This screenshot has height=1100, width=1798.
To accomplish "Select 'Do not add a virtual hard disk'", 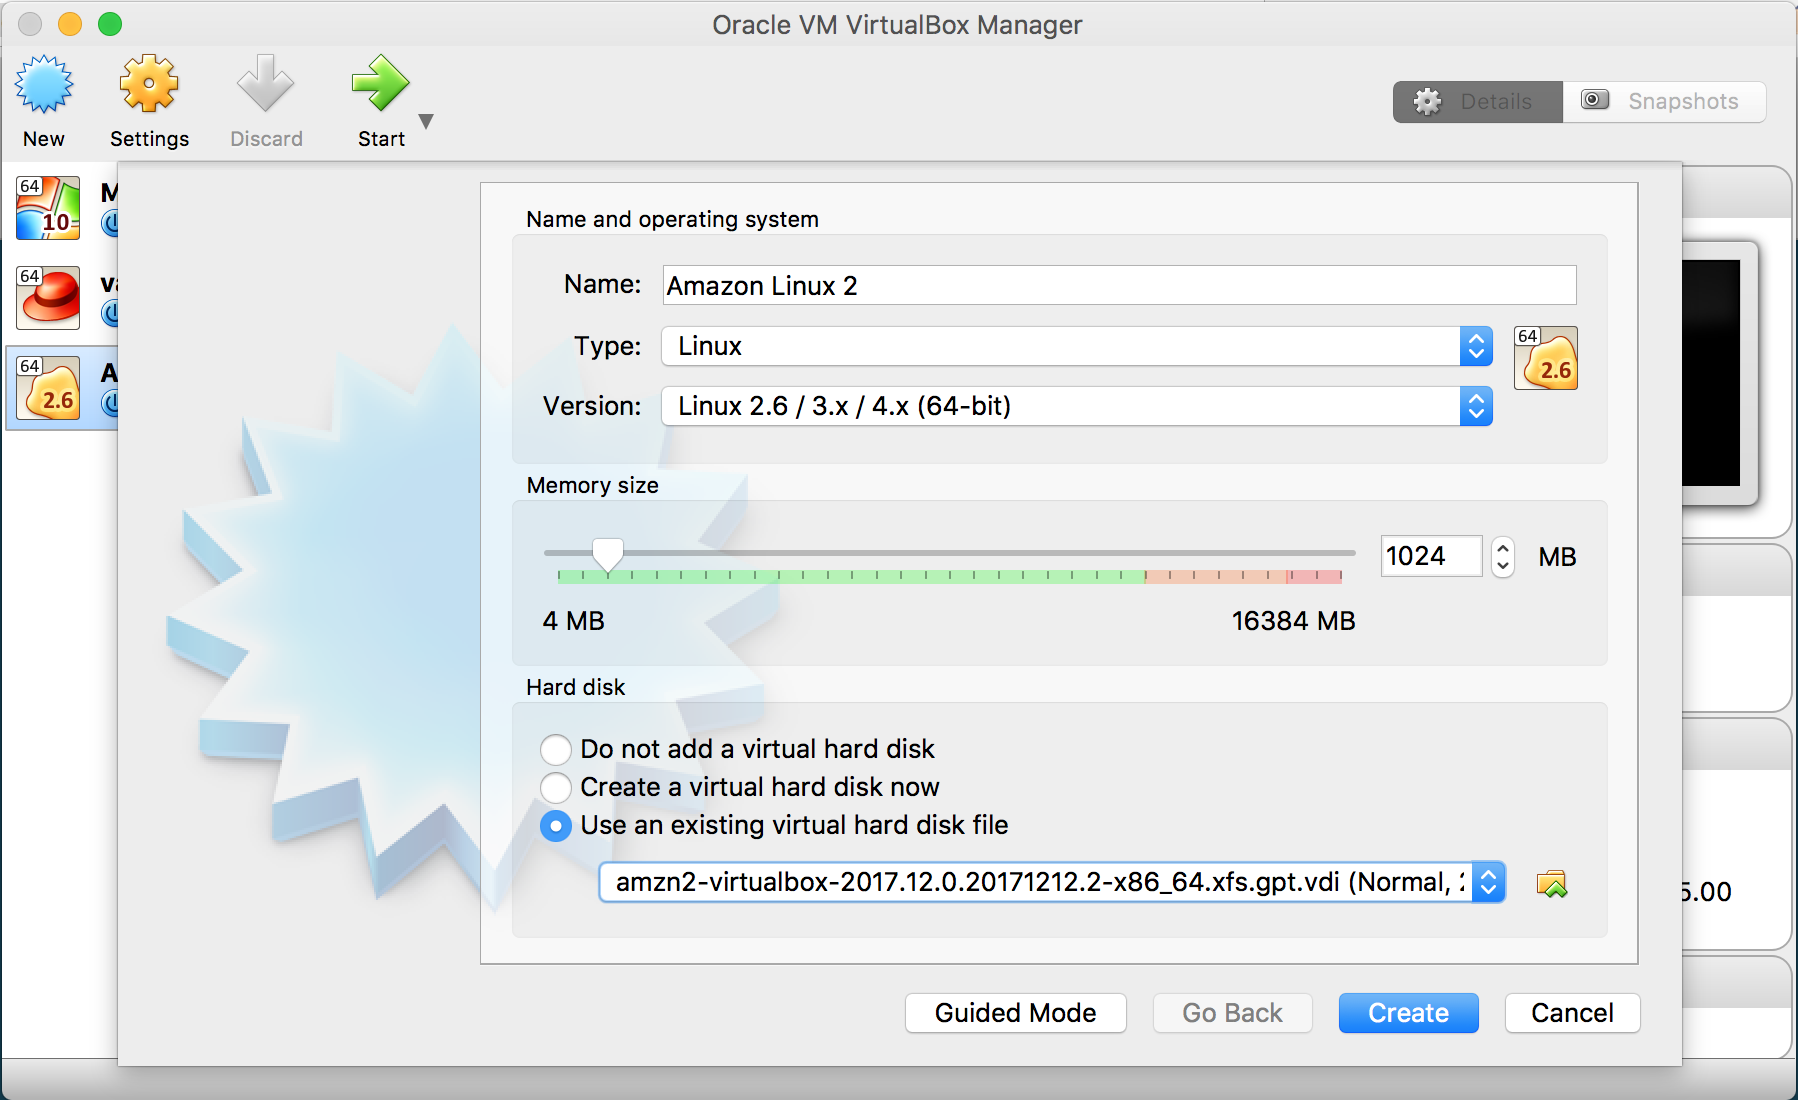I will click(556, 749).
